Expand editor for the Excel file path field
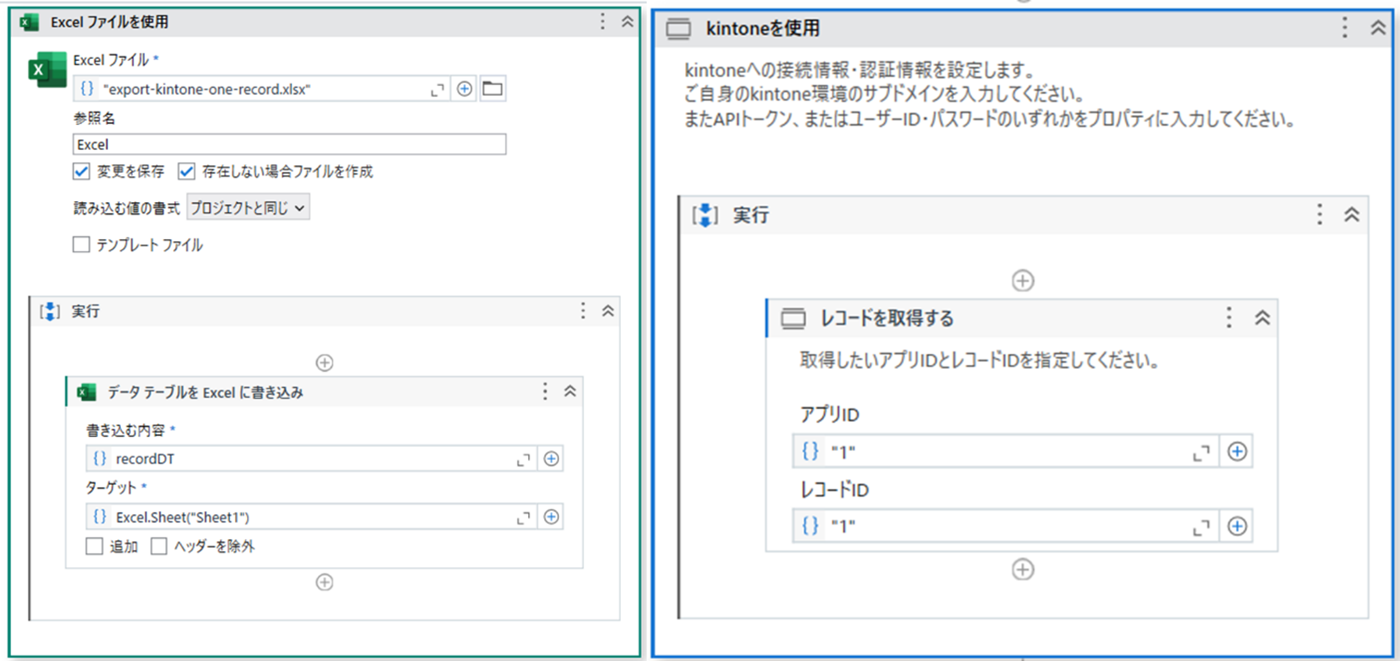Image resolution: width=1400 pixels, height=661 pixels. click(x=437, y=90)
